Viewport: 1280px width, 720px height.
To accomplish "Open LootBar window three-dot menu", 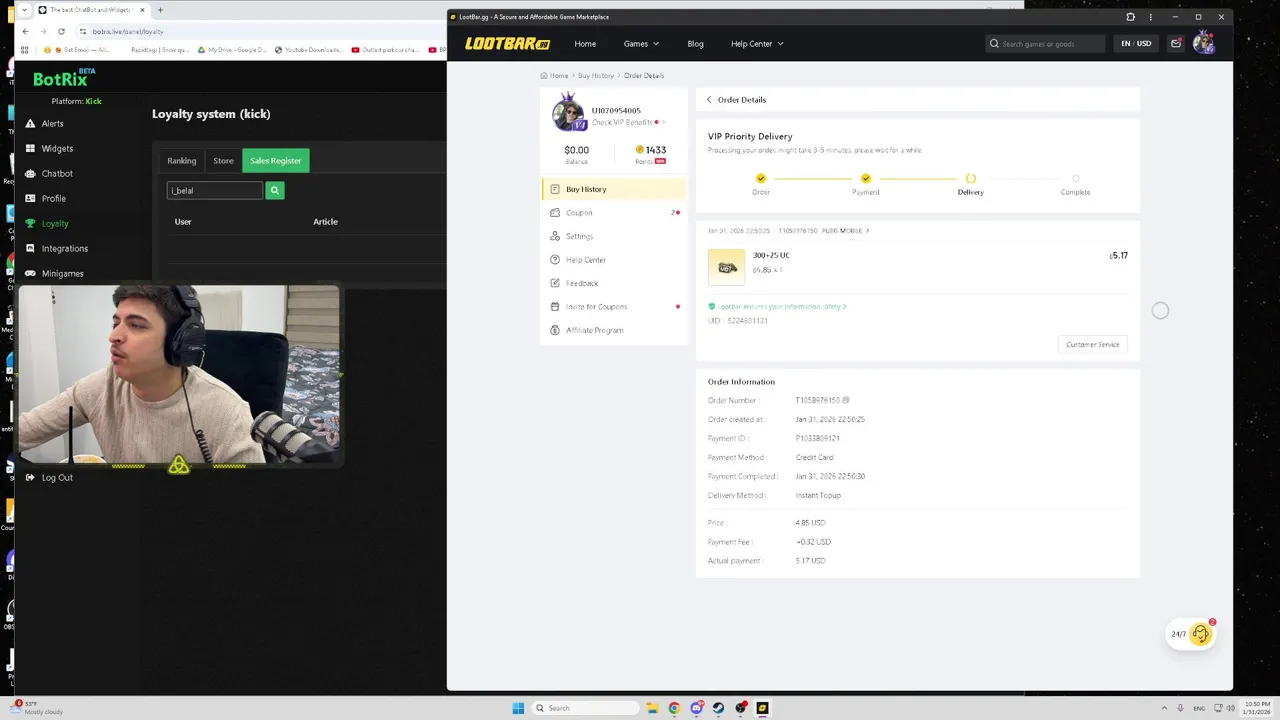I will (x=1150, y=17).
